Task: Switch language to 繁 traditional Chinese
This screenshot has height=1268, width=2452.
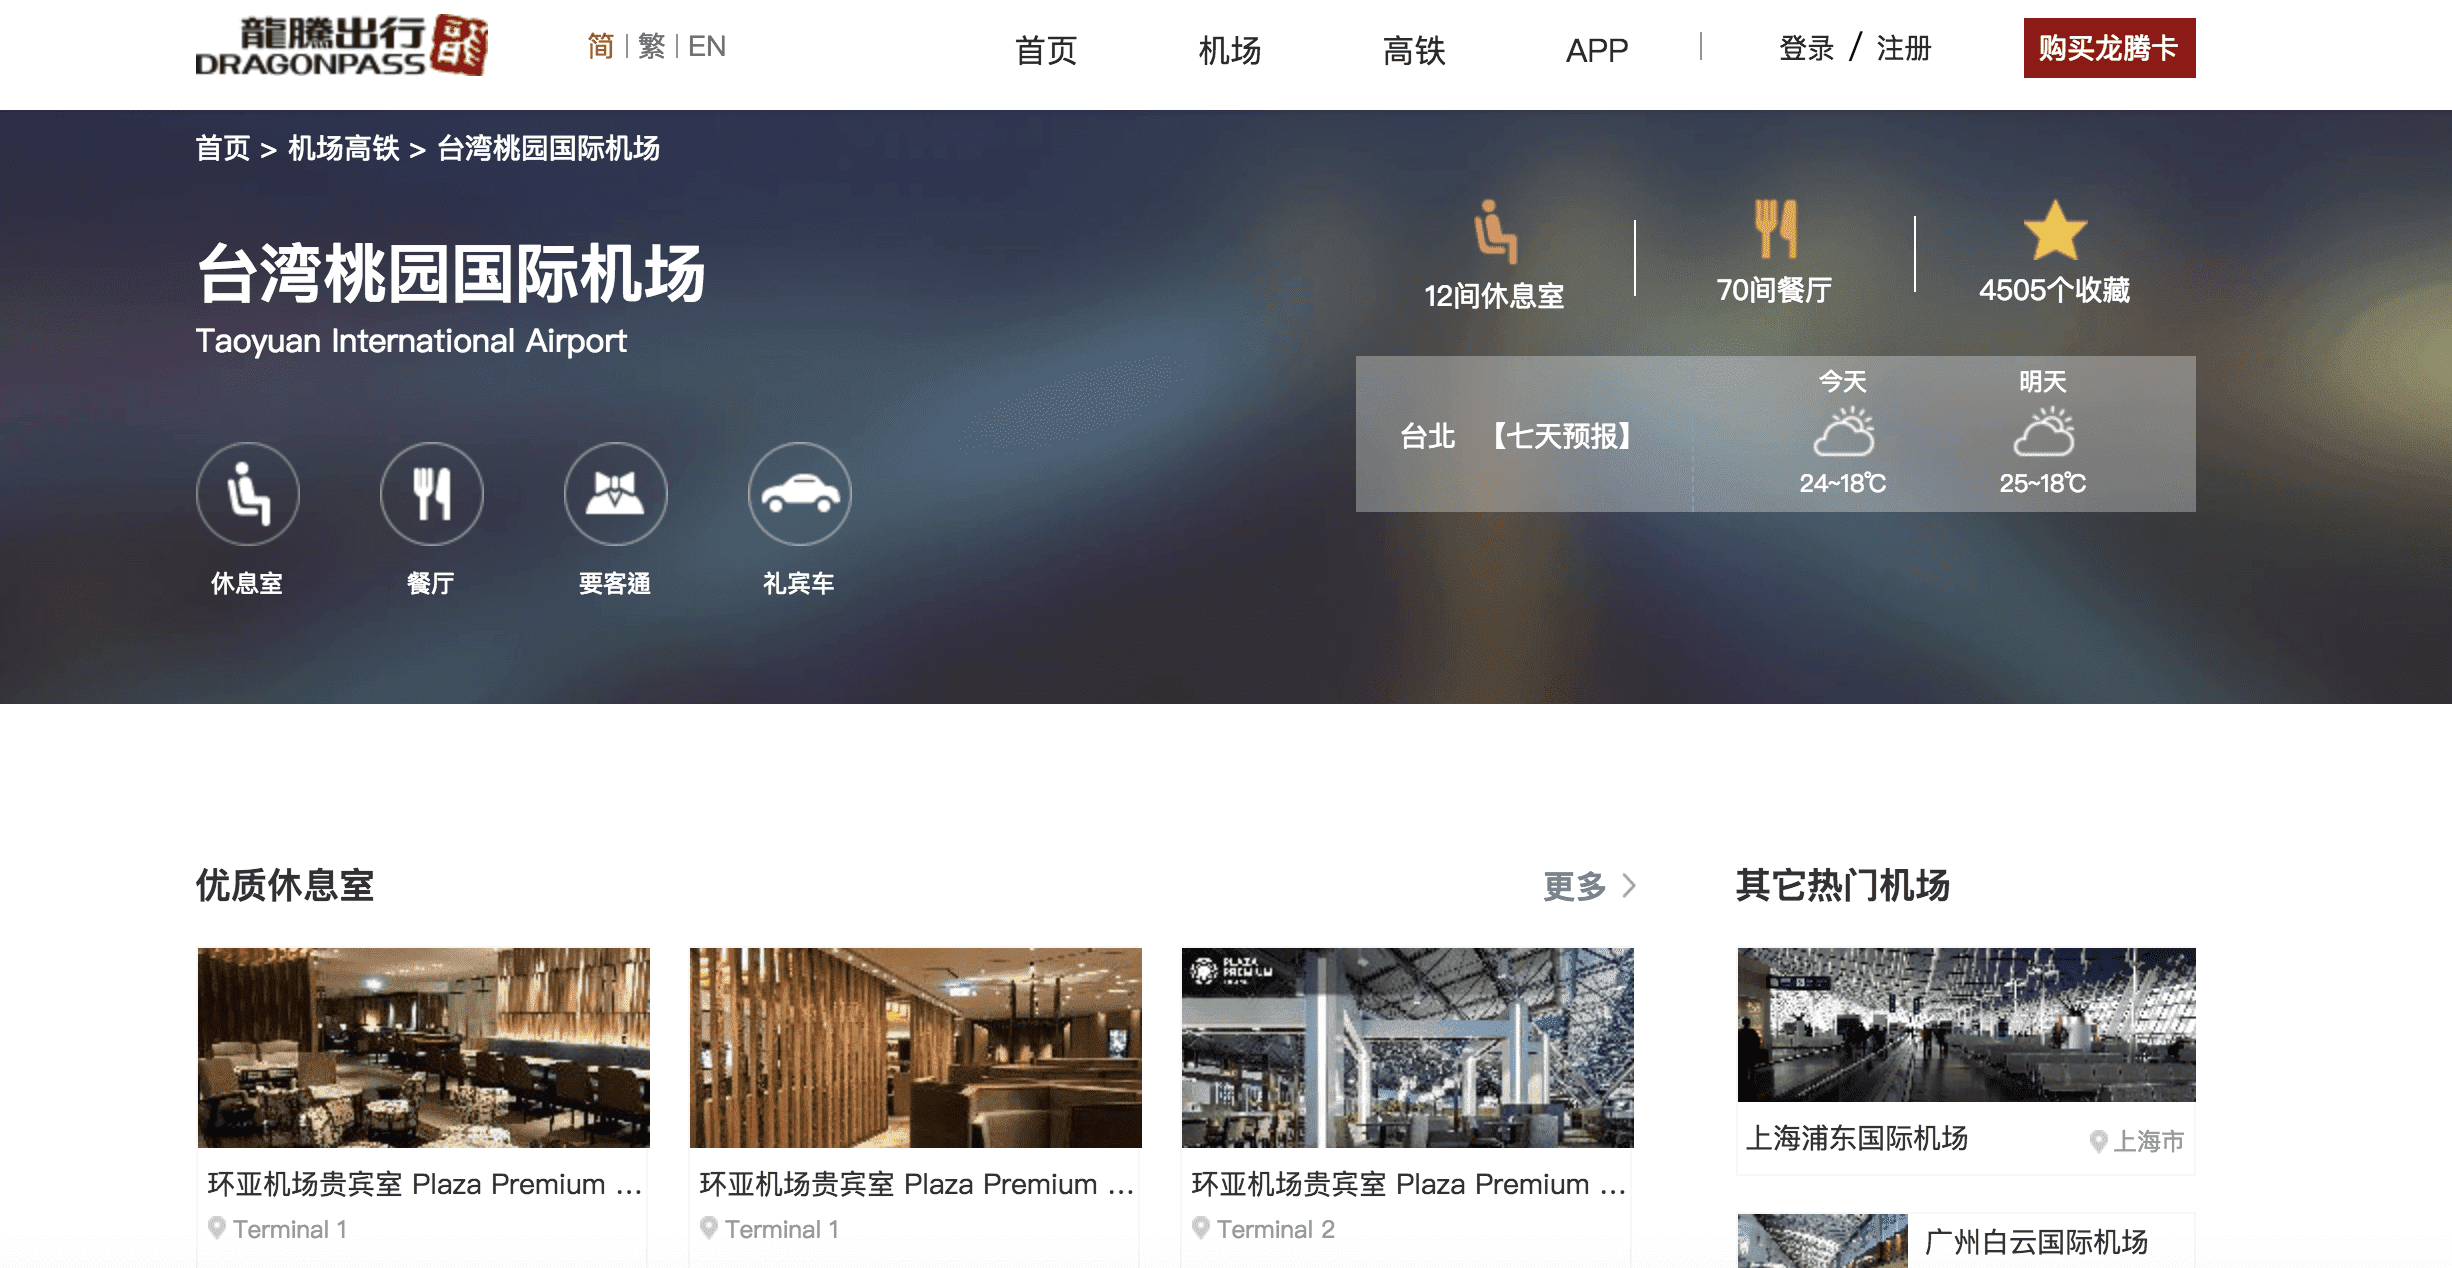Action: pos(650,47)
